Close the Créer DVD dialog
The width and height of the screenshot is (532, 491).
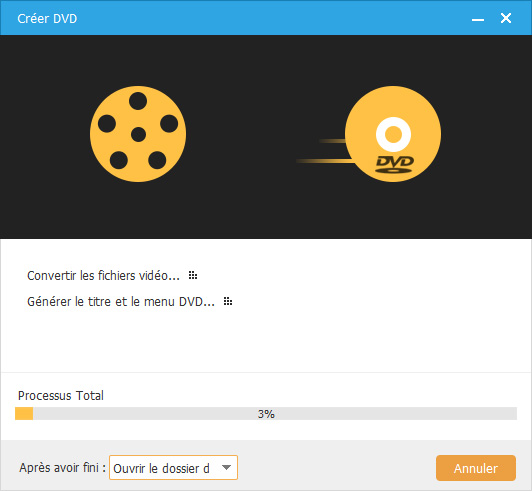coord(506,18)
